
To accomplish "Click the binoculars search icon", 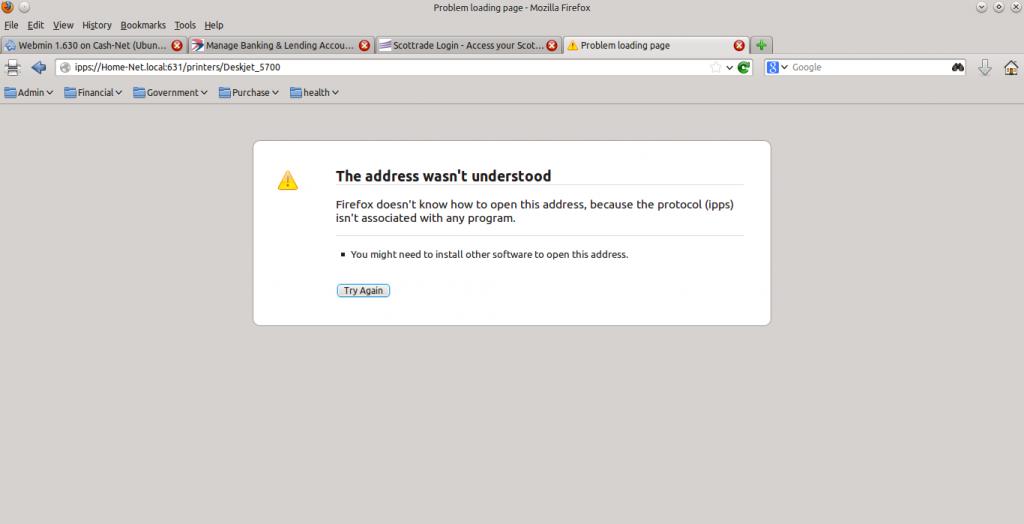I will pos(957,68).
